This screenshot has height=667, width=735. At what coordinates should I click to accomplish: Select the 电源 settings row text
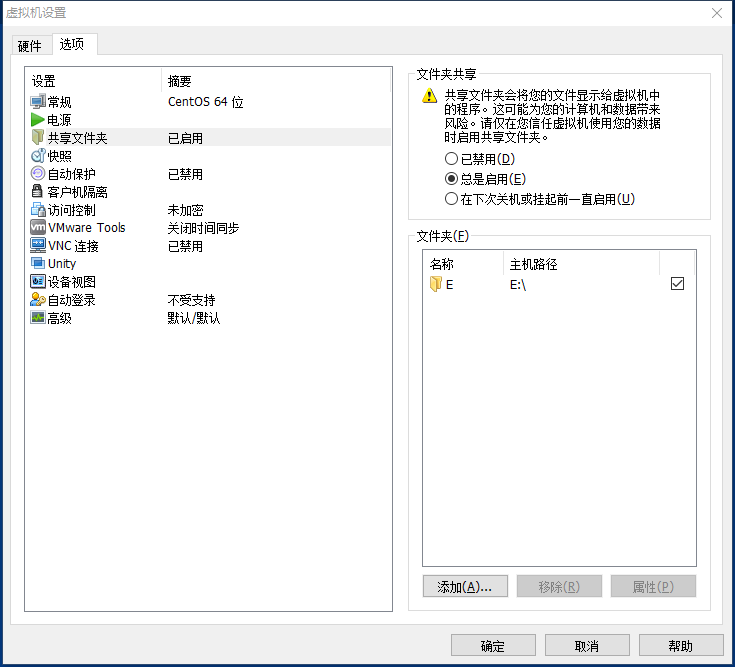click(x=60, y=120)
